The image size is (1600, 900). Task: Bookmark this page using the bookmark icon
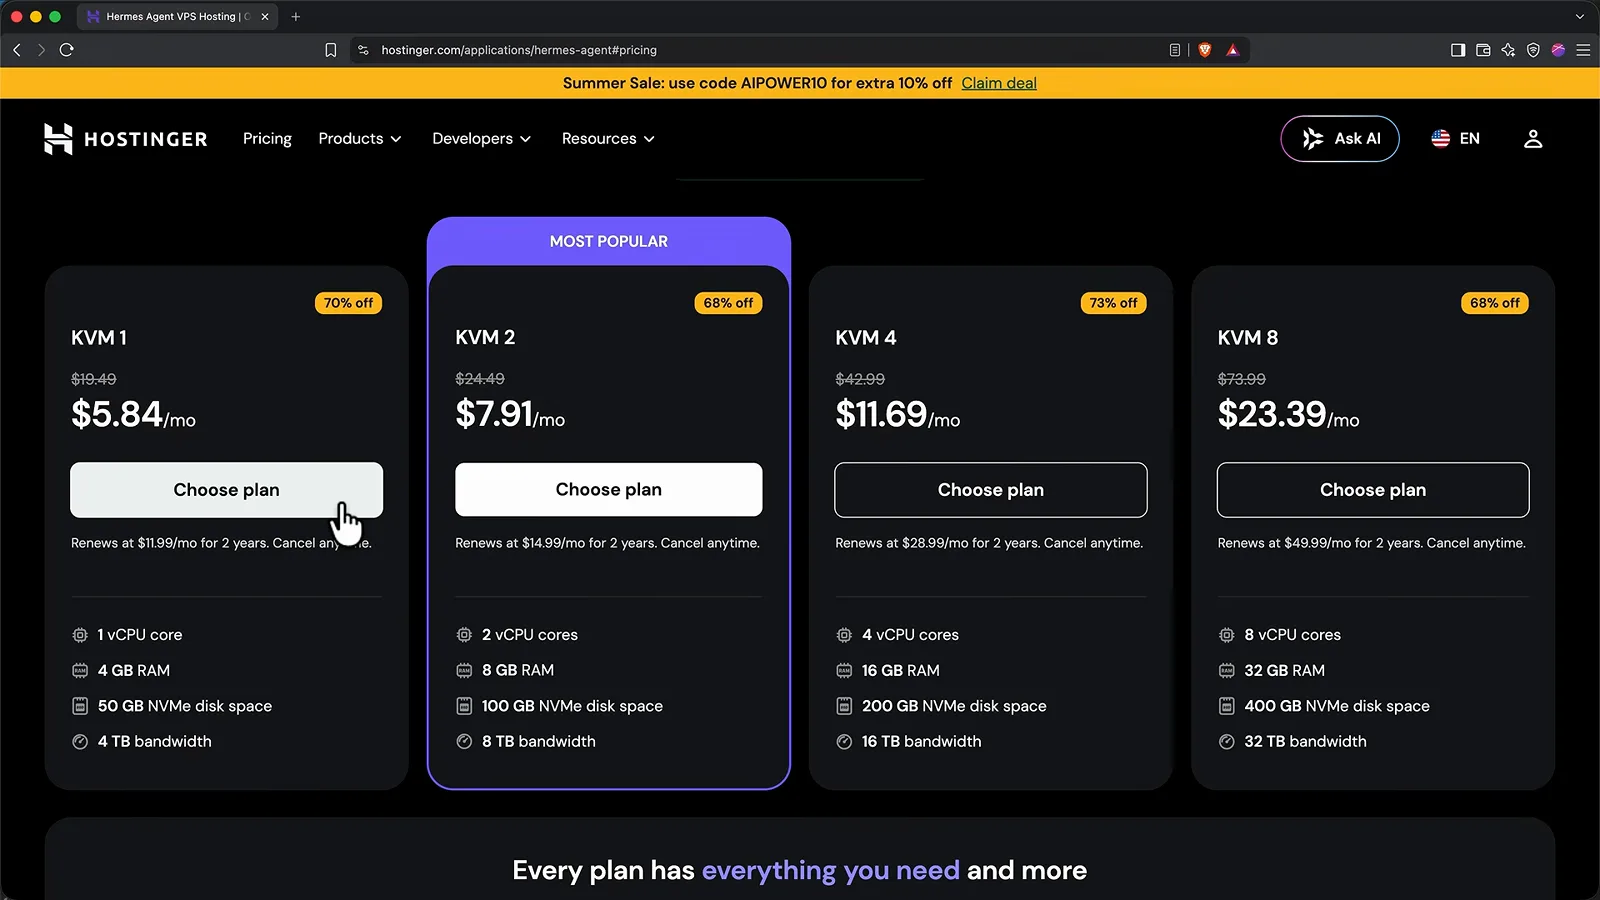[x=331, y=50]
